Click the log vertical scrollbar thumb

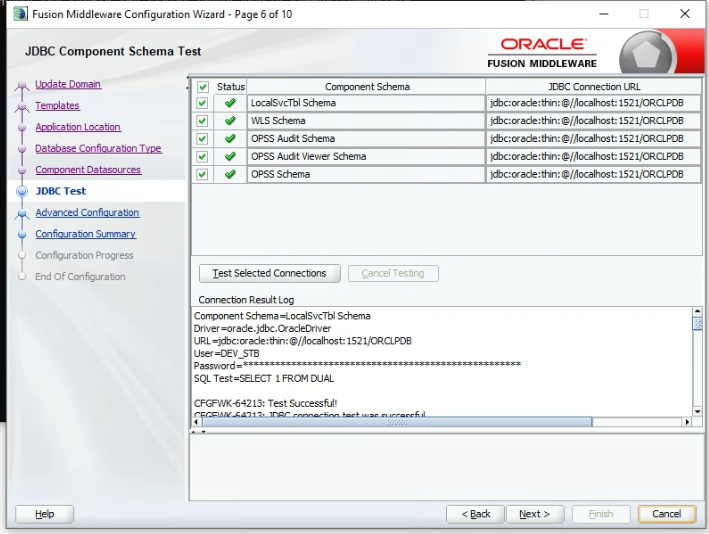[697, 323]
